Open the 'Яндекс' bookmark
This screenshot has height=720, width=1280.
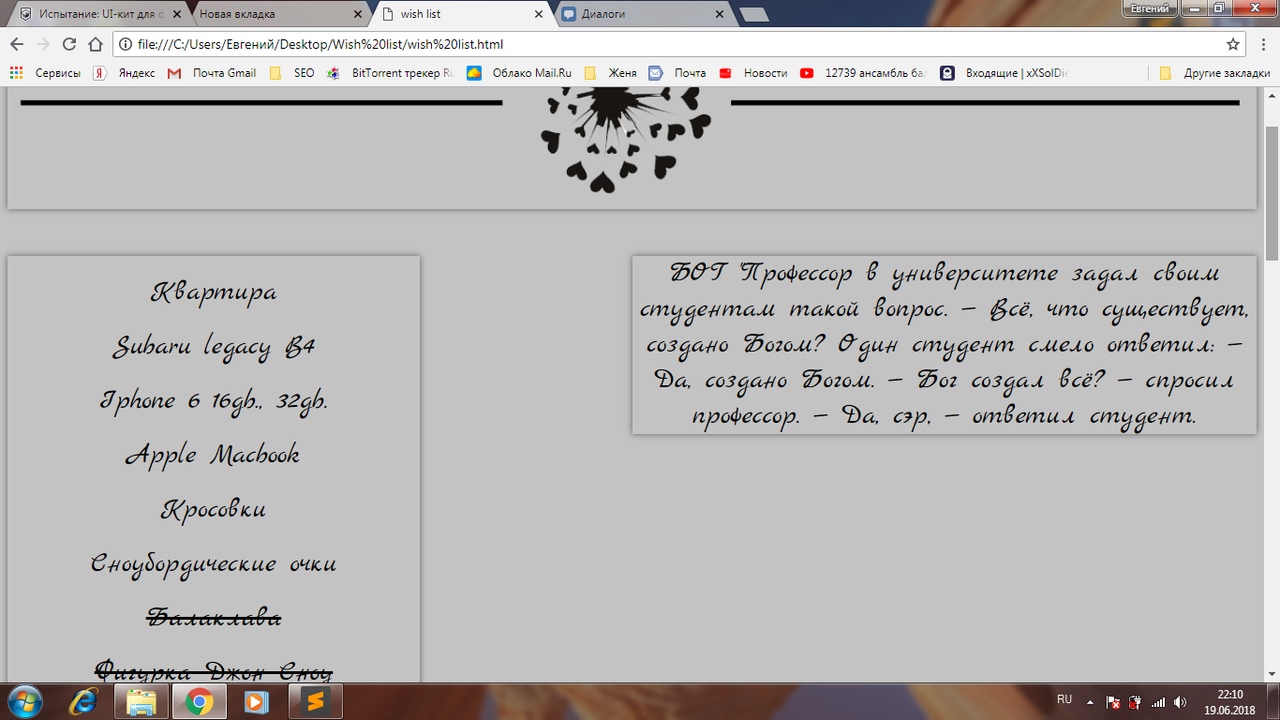[x=125, y=73]
